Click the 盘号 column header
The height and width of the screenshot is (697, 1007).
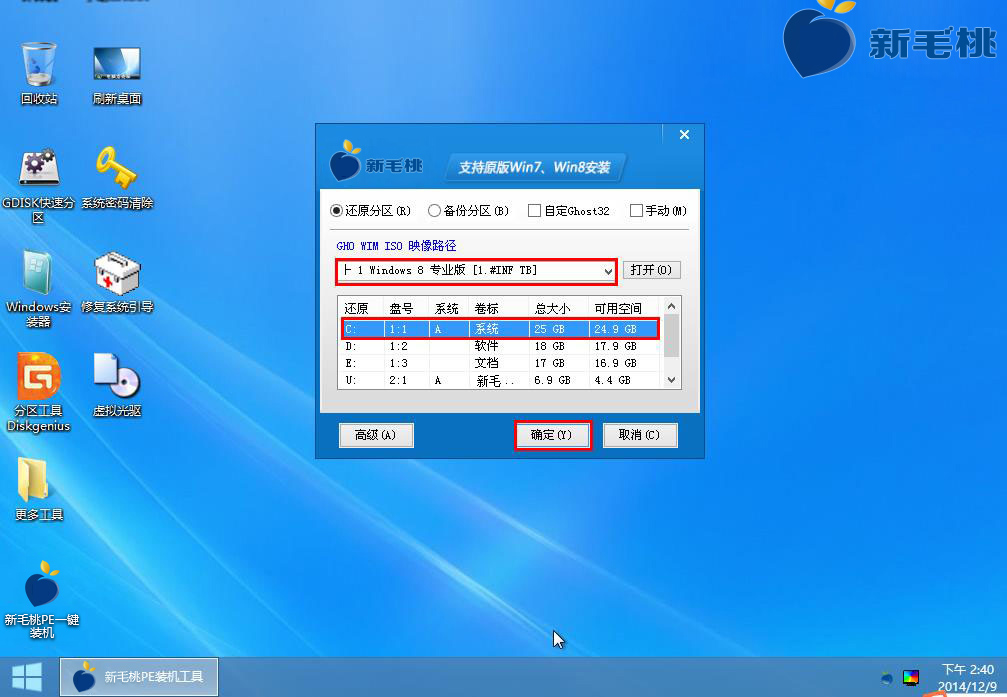406,308
